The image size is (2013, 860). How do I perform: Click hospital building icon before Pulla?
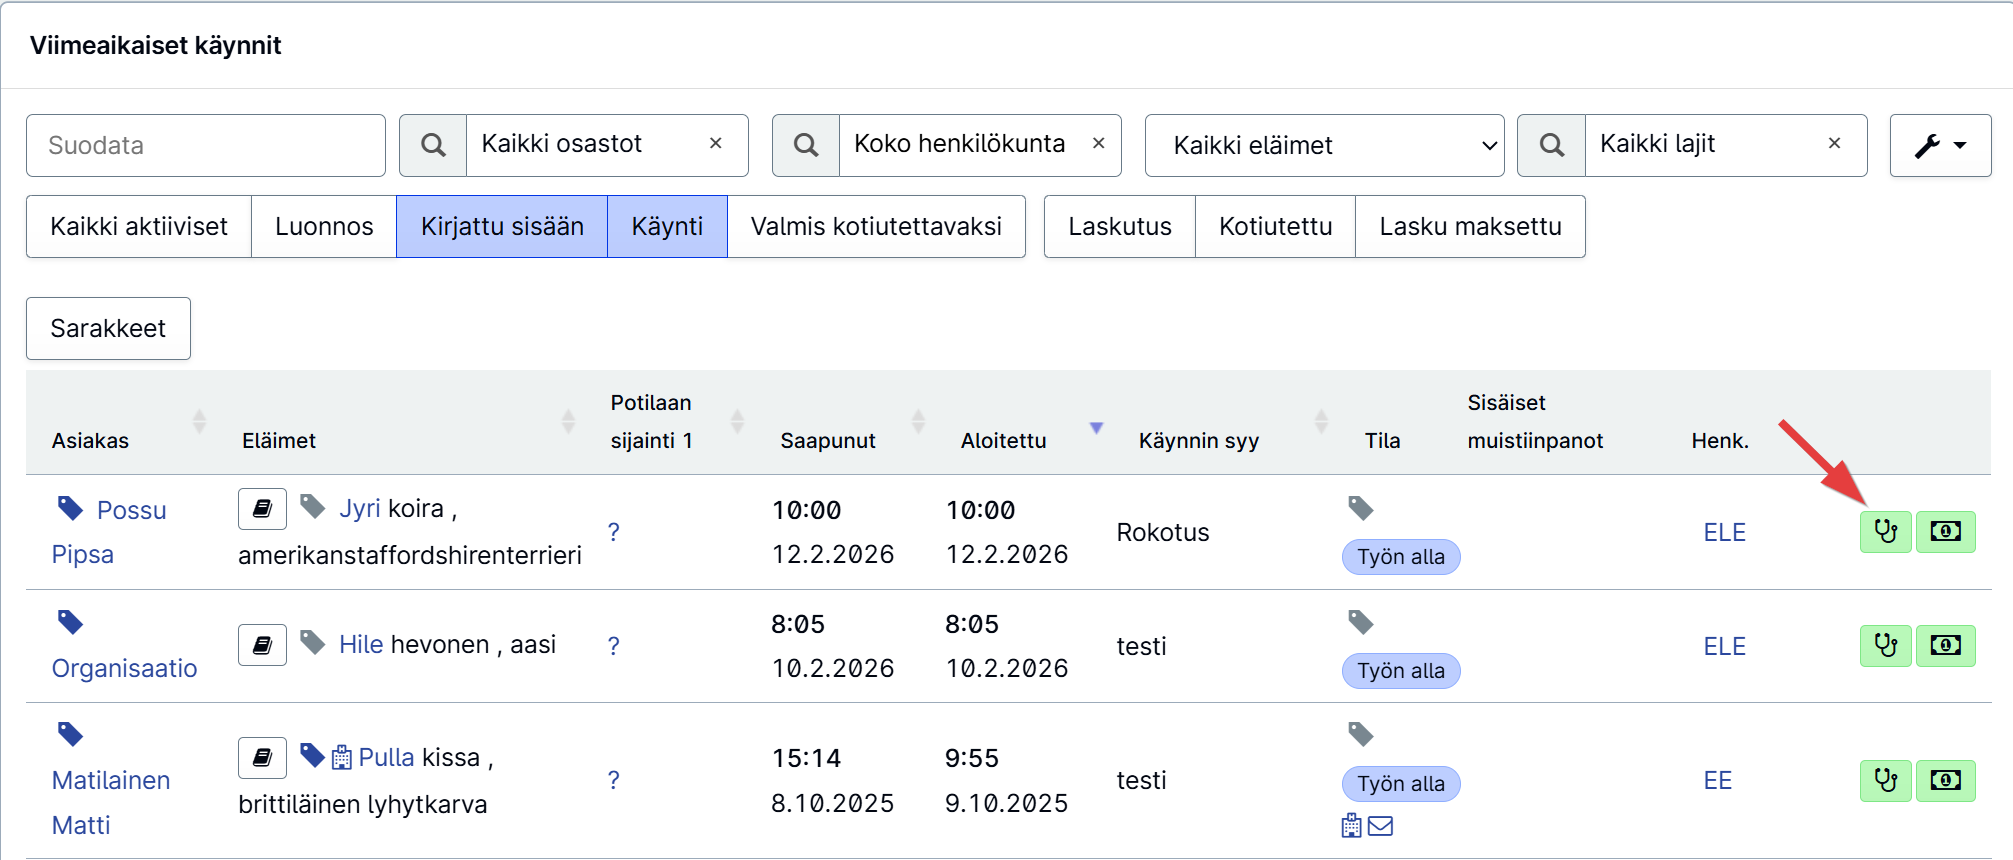341,757
